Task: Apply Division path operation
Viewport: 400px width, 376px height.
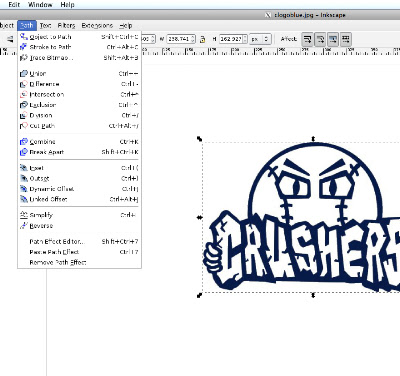Action: 79,115
